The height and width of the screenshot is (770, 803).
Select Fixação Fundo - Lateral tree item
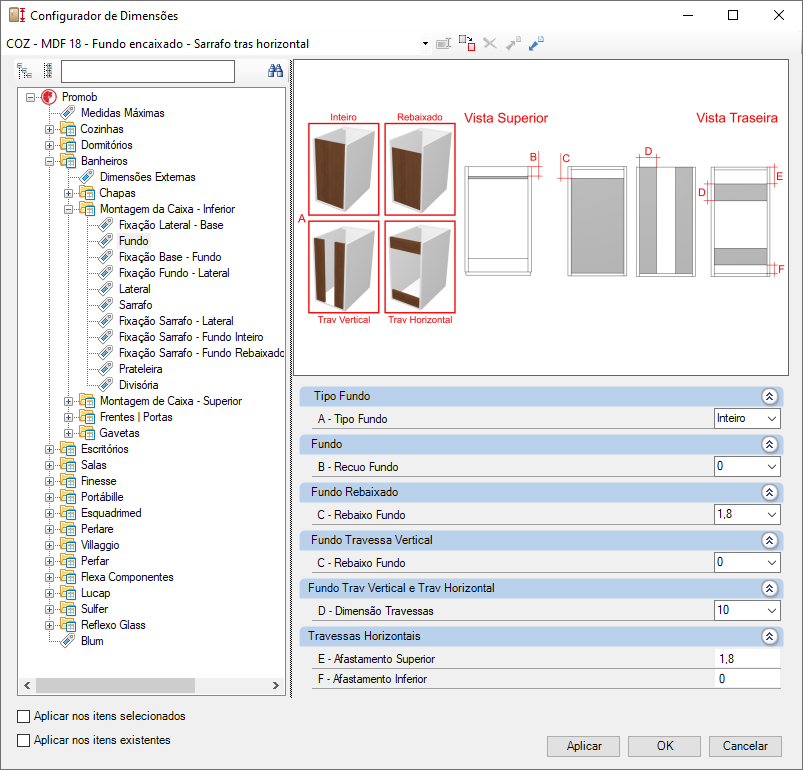[174, 273]
